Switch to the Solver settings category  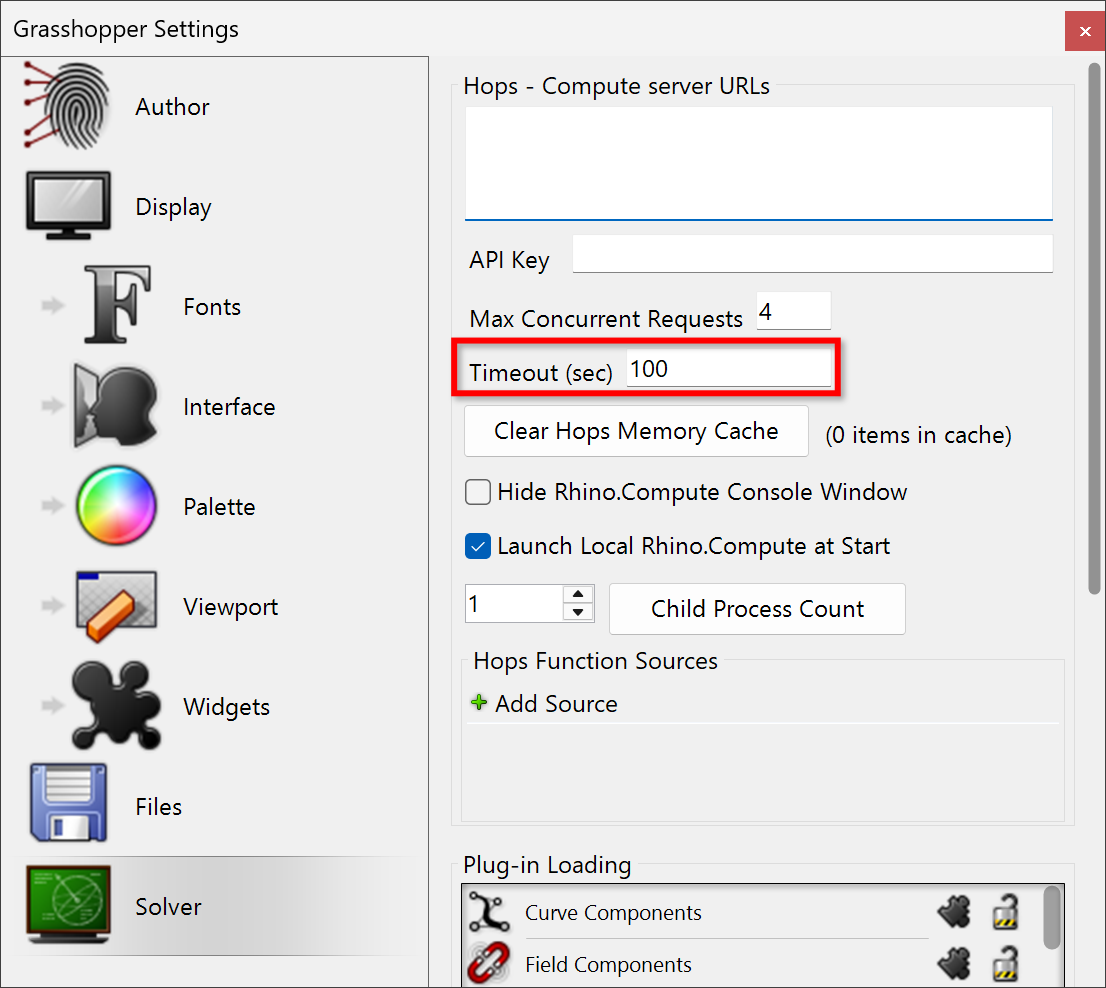pyautogui.click(x=168, y=907)
